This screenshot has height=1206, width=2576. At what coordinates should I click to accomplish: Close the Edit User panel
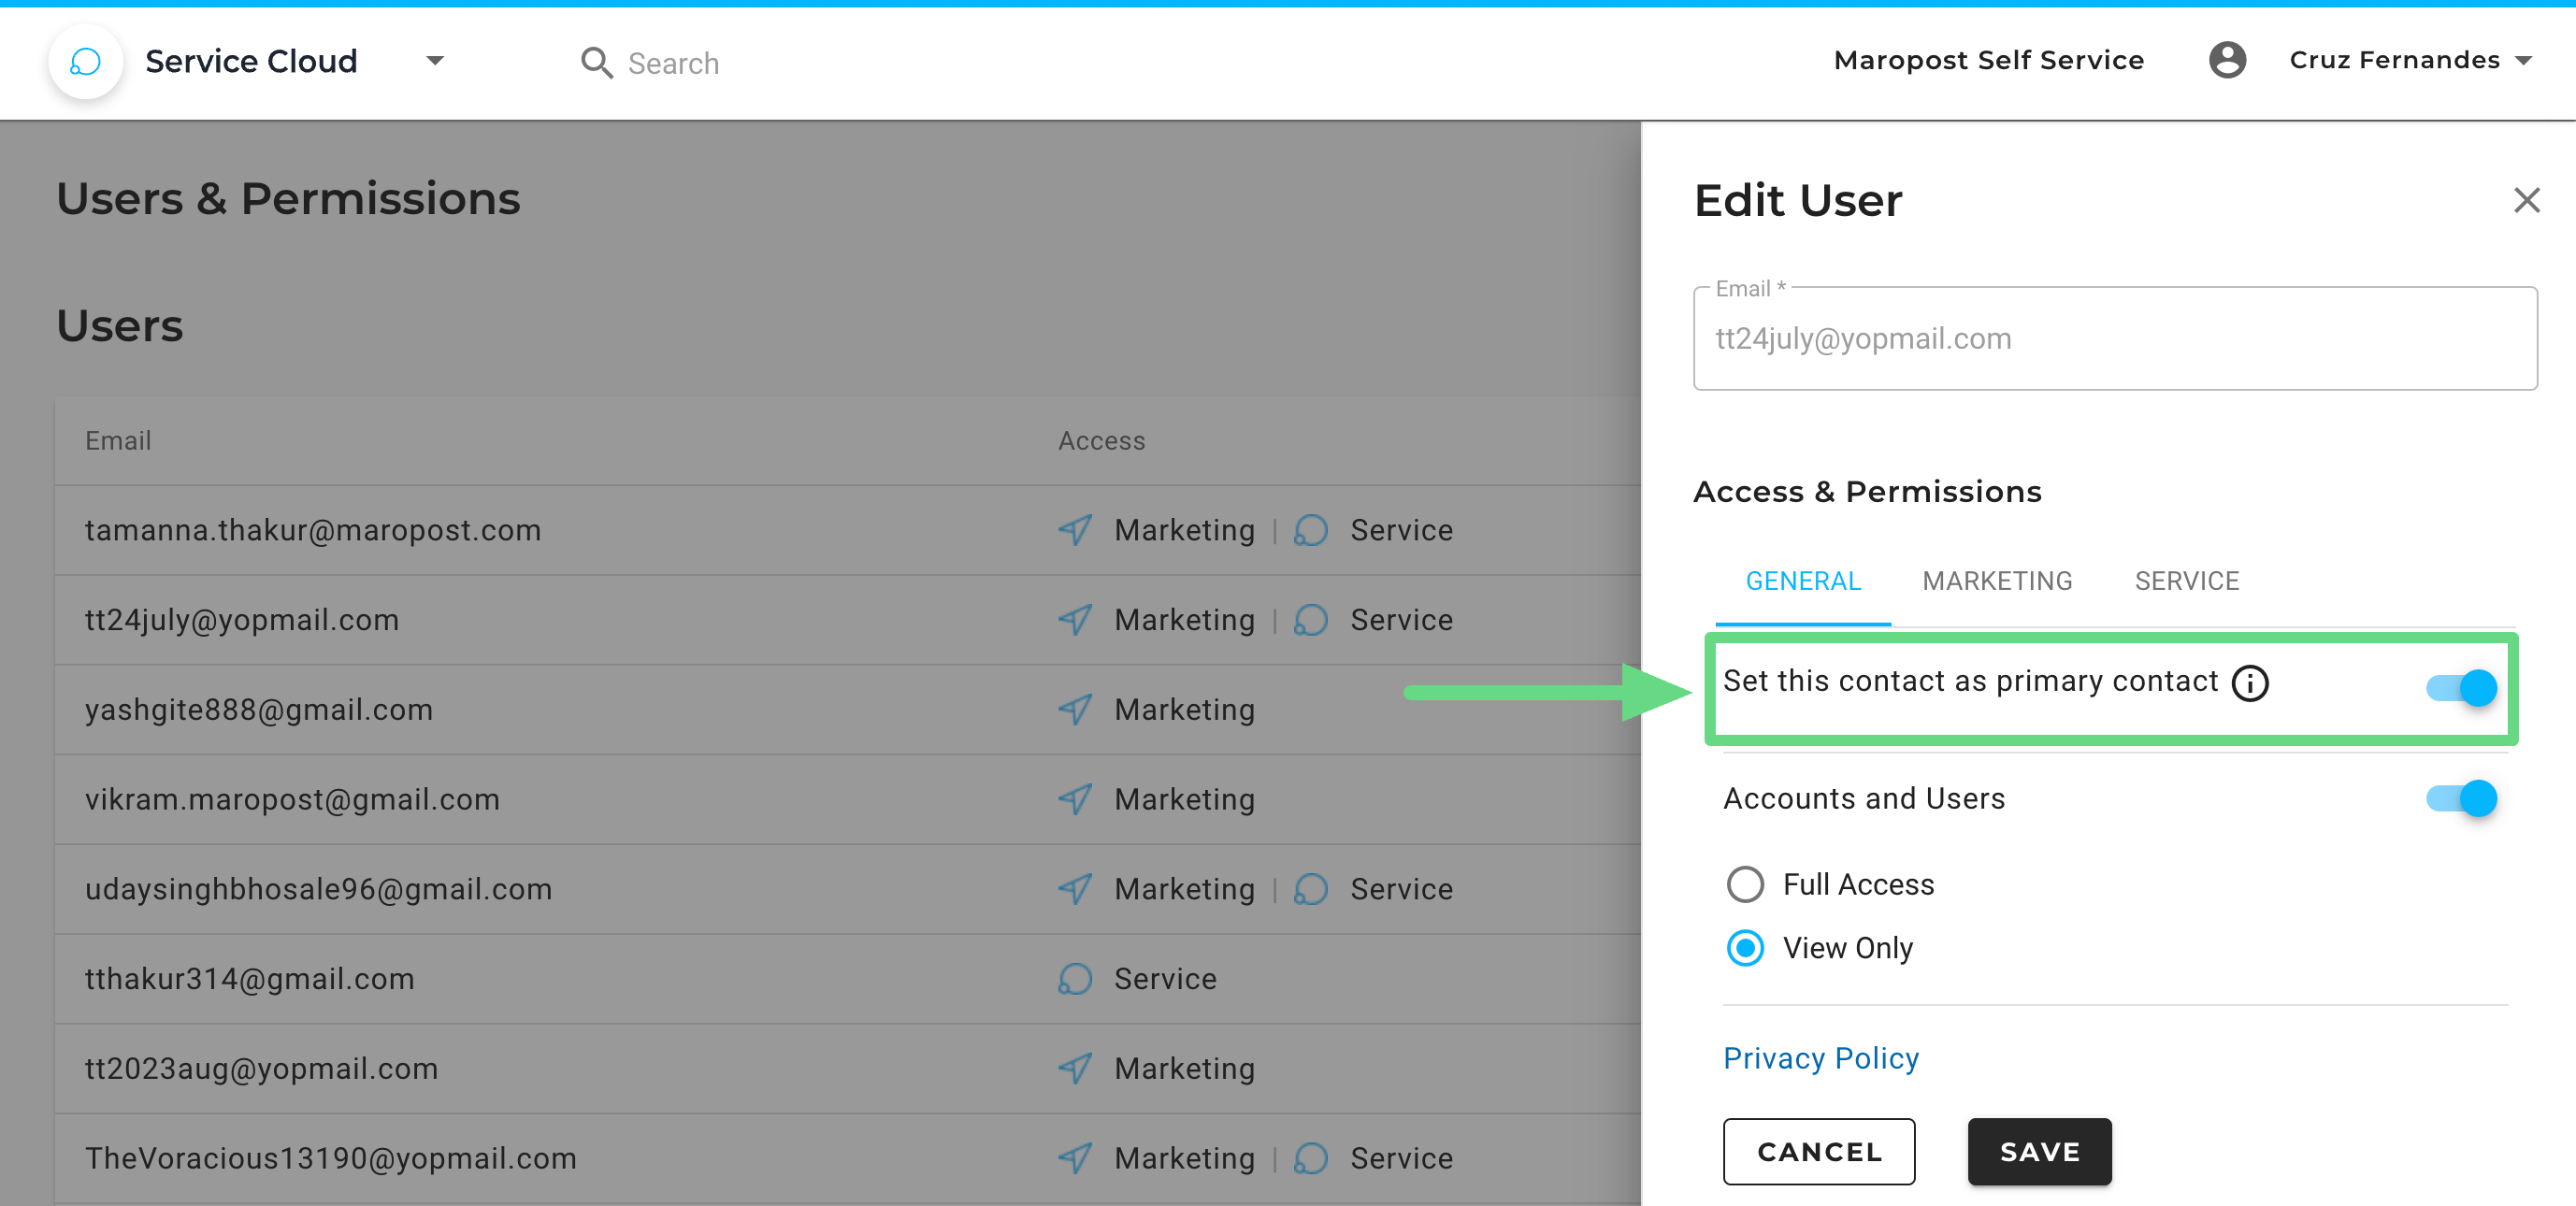coord(2526,200)
